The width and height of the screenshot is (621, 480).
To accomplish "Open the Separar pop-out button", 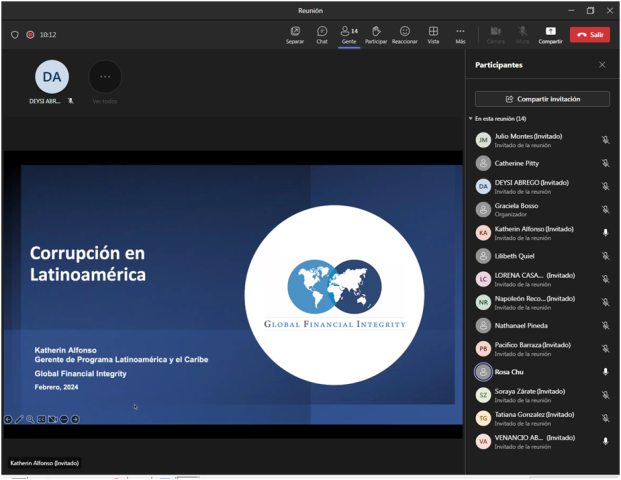I will [295, 35].
